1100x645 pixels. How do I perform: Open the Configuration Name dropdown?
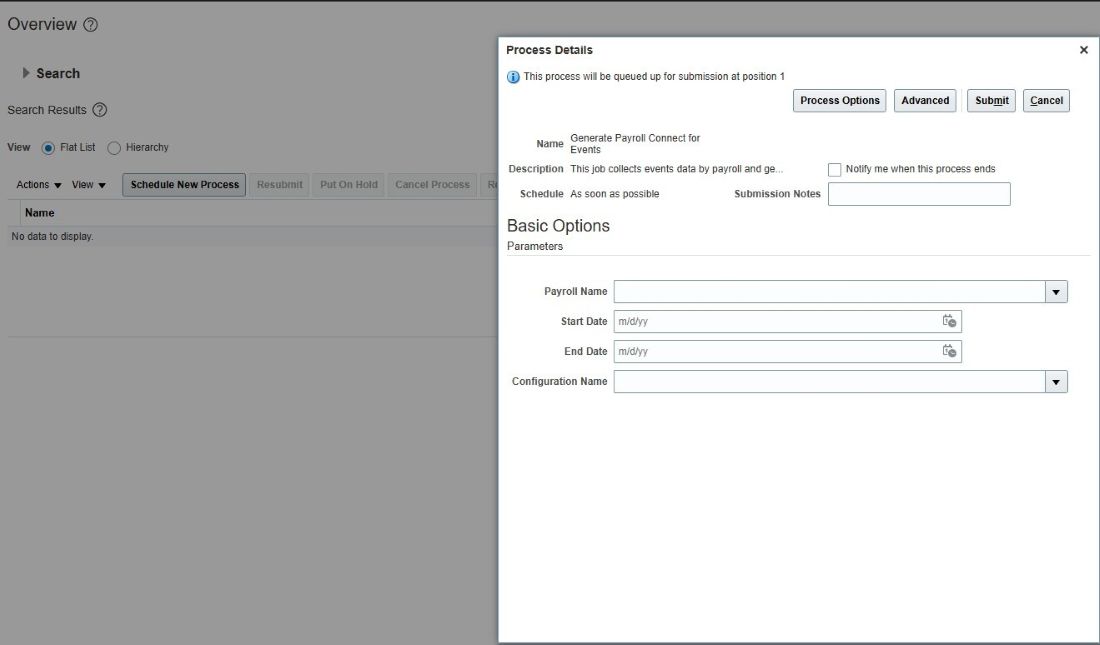tap(1056, 381)
